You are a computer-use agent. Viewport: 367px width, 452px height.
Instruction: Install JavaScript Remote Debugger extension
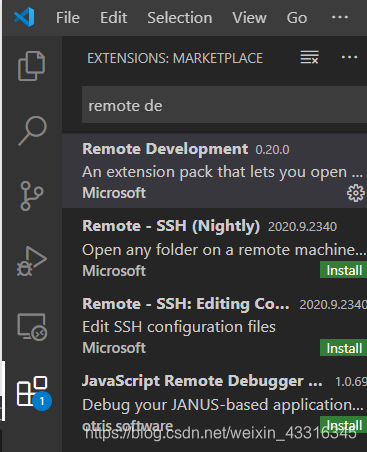click(x=344, y=424)
